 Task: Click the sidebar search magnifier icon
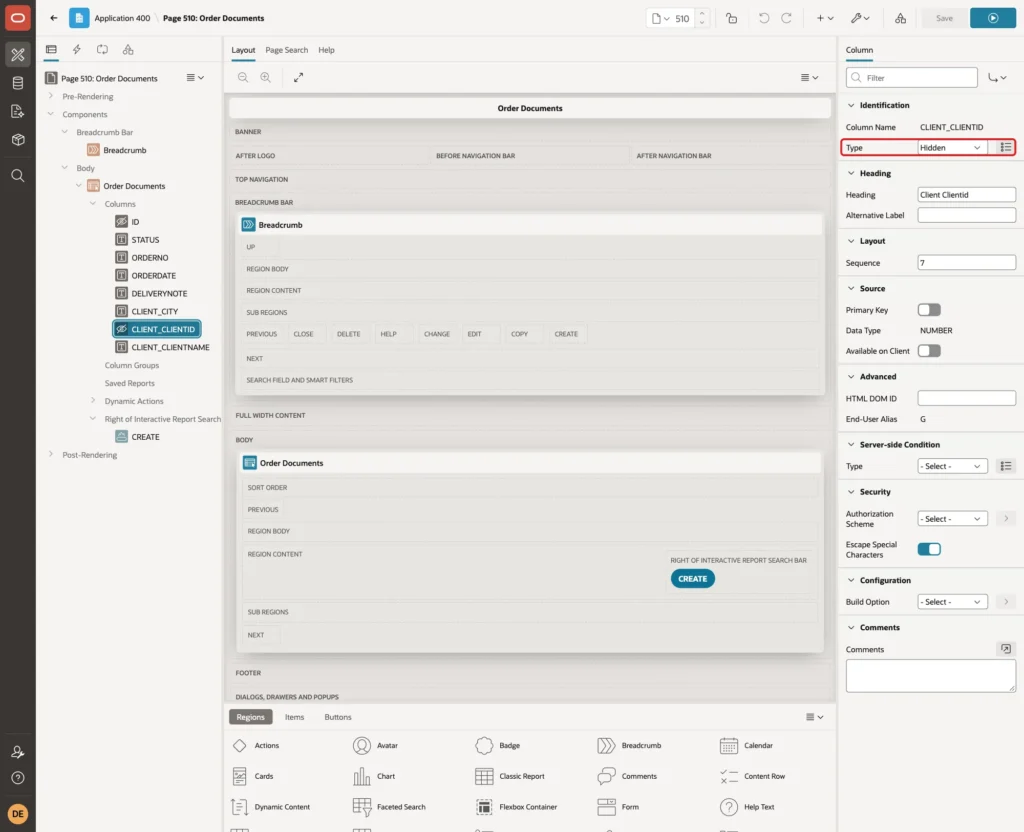point(18,175)
